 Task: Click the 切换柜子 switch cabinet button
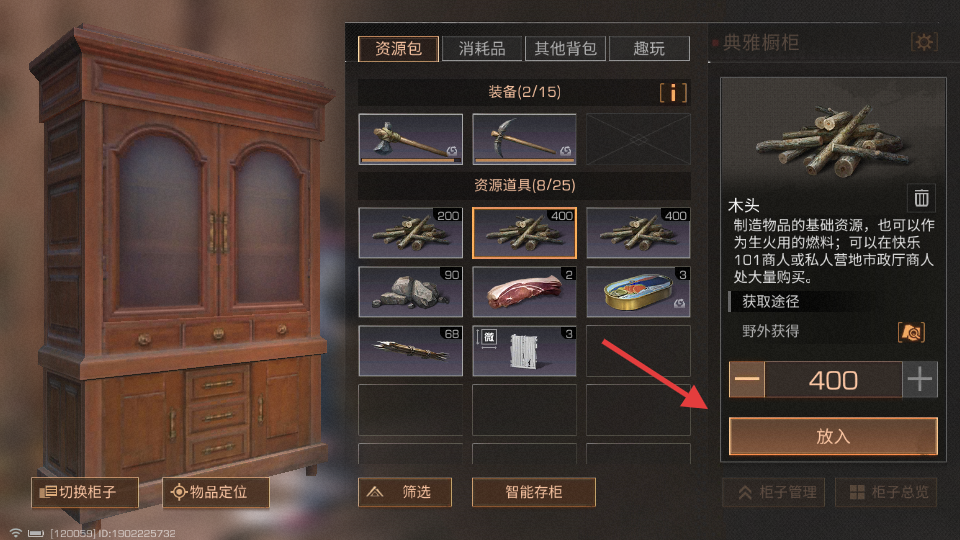[85, 492]
